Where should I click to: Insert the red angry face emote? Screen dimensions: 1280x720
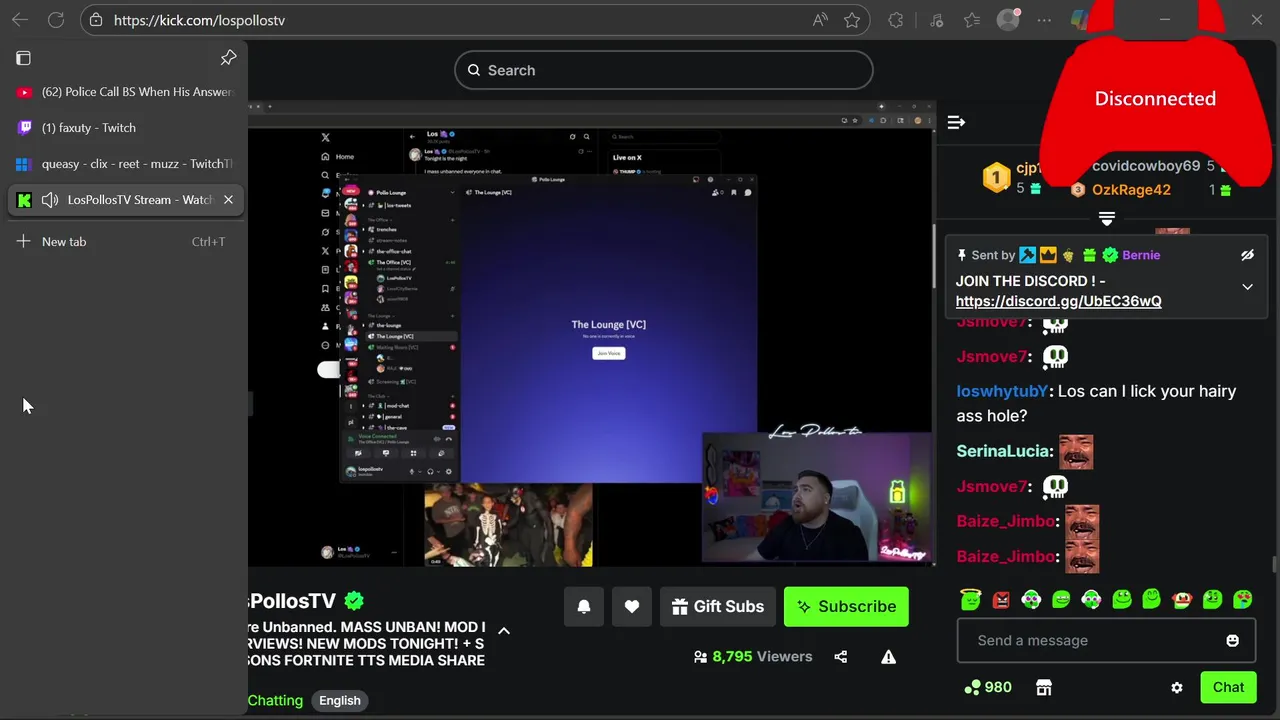1001,599
